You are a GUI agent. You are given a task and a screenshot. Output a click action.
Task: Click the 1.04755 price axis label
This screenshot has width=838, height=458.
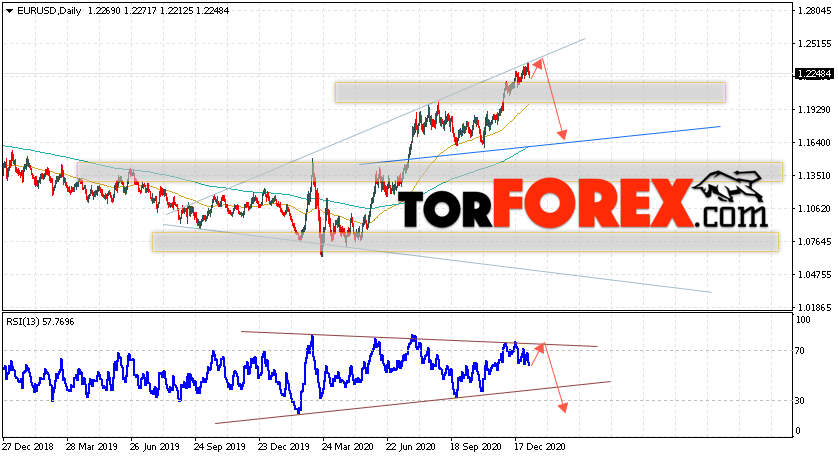pyautogui.click(x=814, y=275)
